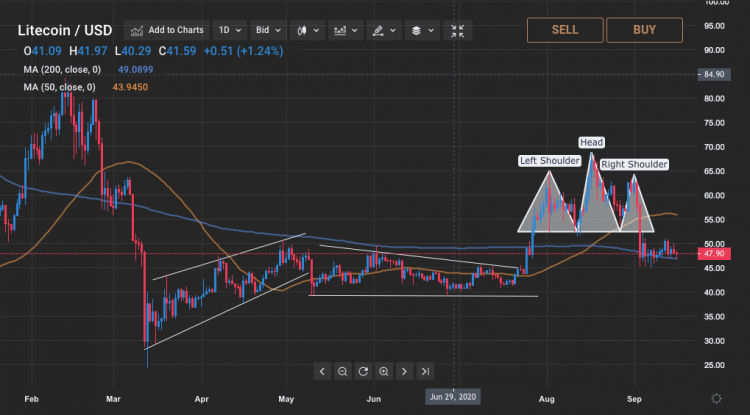
Task: Click the collapse fullscreen arrows icon
Action: point(458,31)
